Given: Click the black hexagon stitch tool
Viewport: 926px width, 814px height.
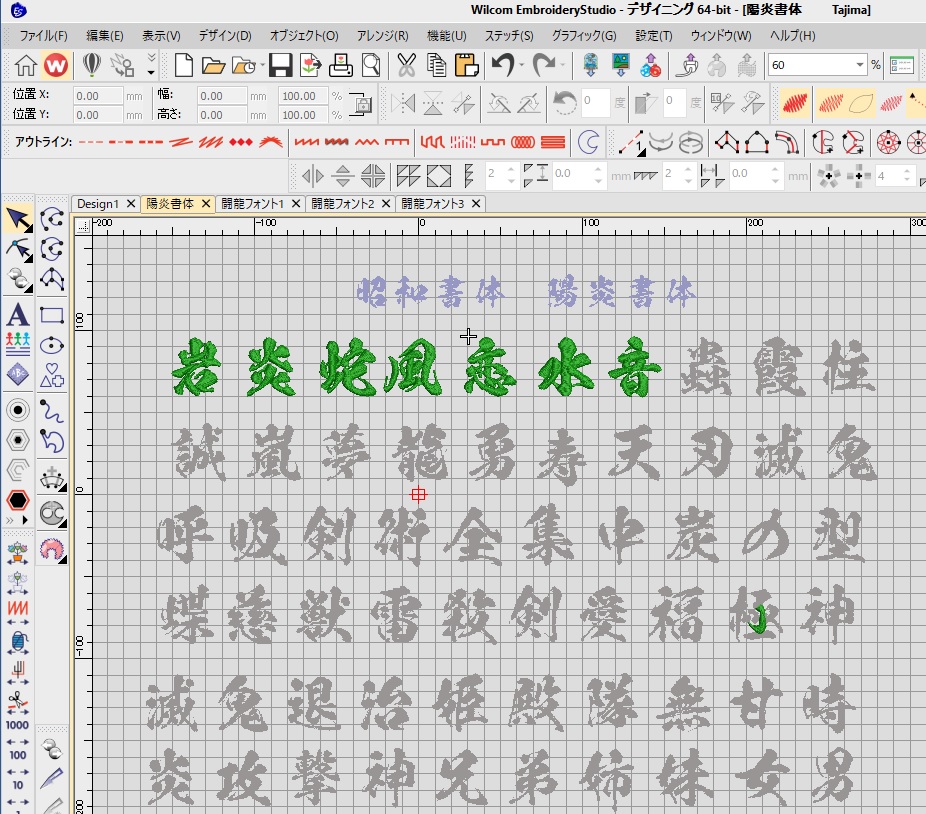Looking at the screenshot, I should pyautogui.click(x=18, y=500).
